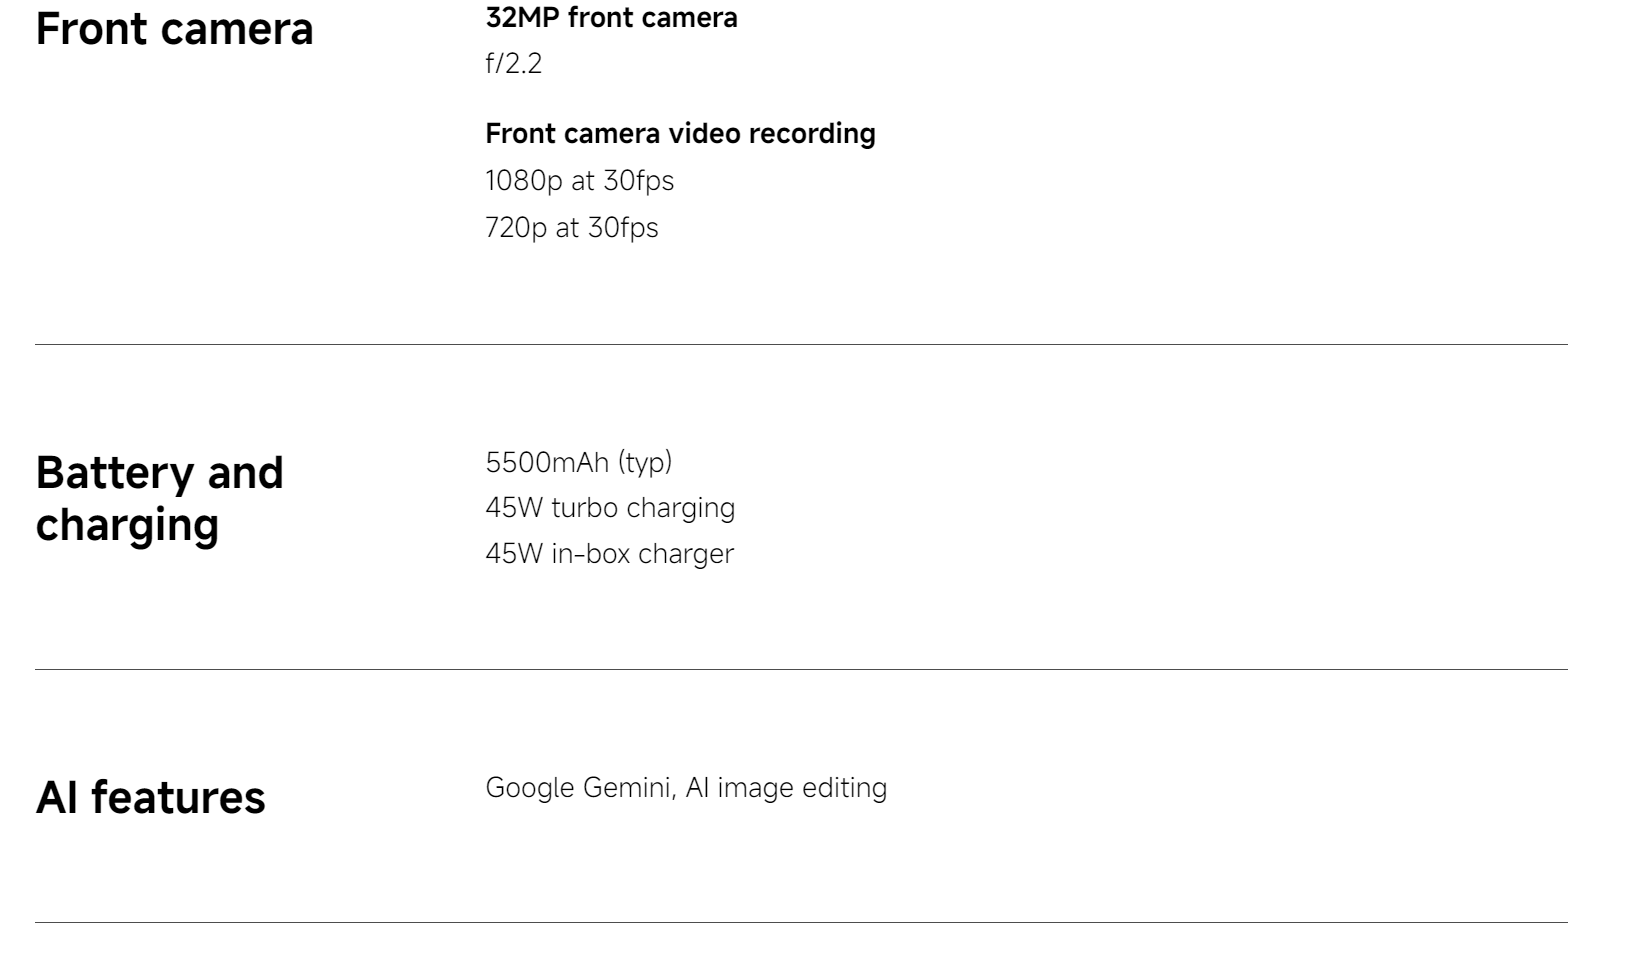Click "30fps" in the 1080p line
This screenshot has width=1630, height=972.
pyautogui.click(x=638, y=181)
